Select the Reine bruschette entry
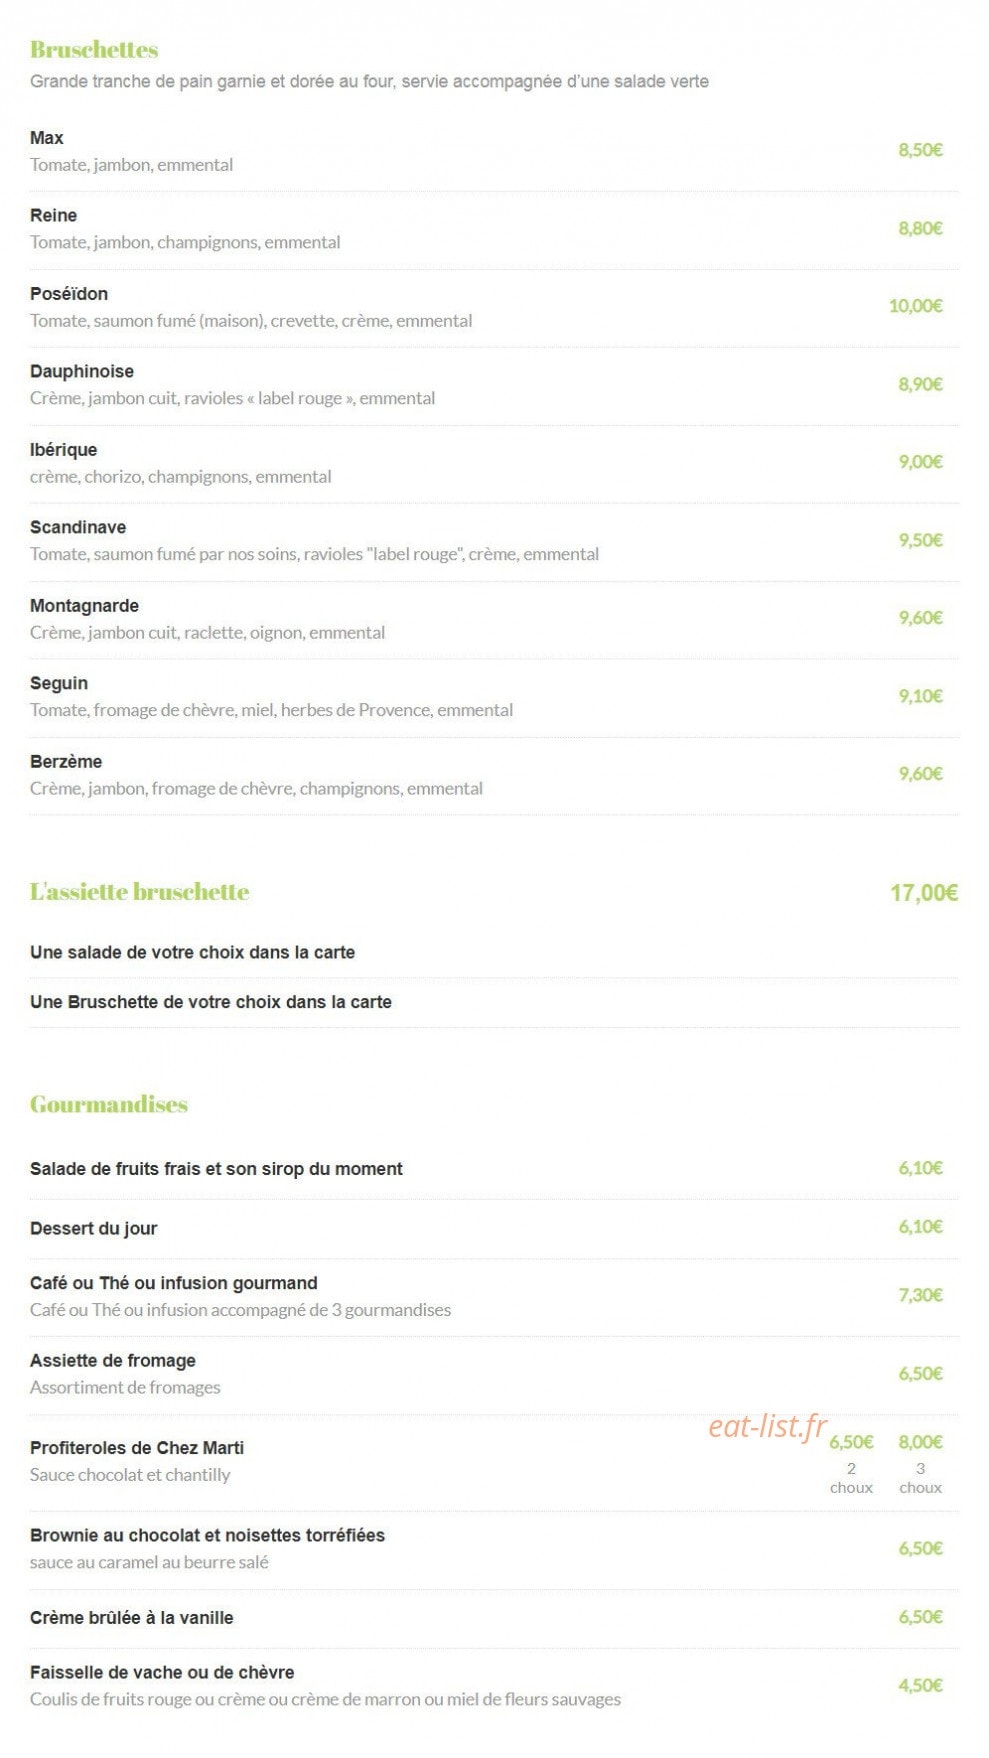Viewport: 989px width, 1758px height. coord(53,215)
